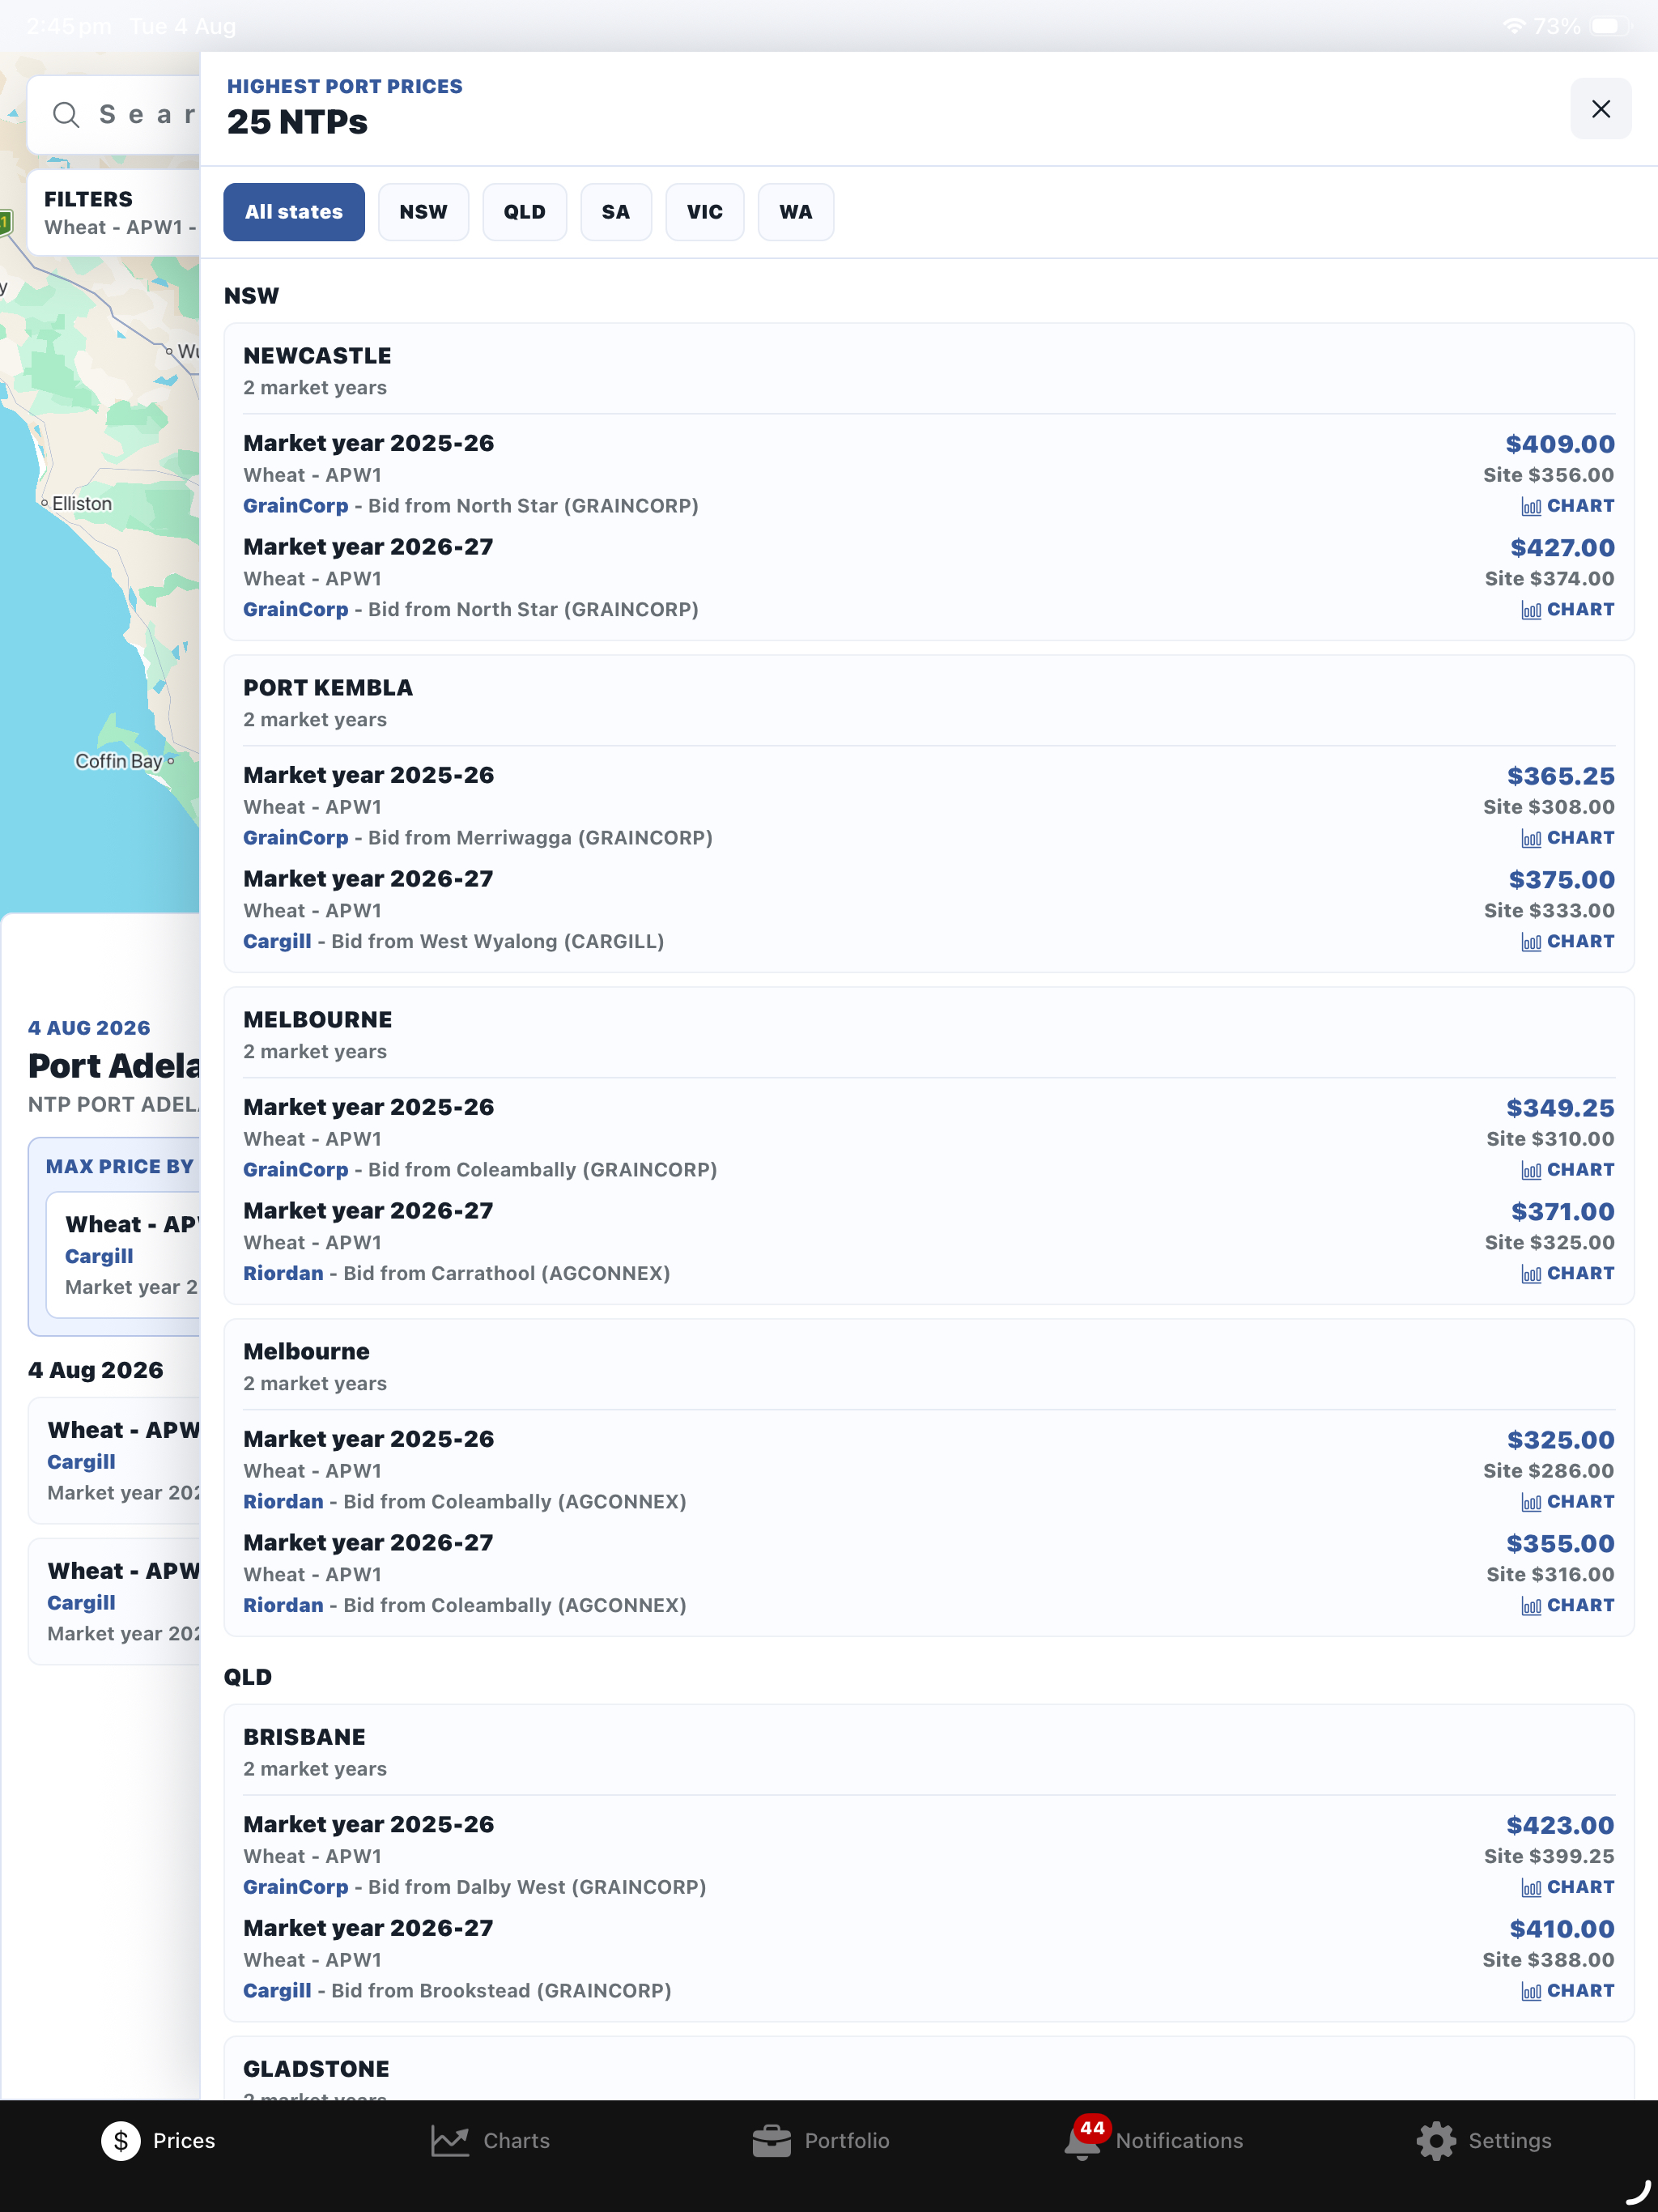1658x2212 pixels.
Task: Open the Prices tab
Action: click(x=159, y=2141)
